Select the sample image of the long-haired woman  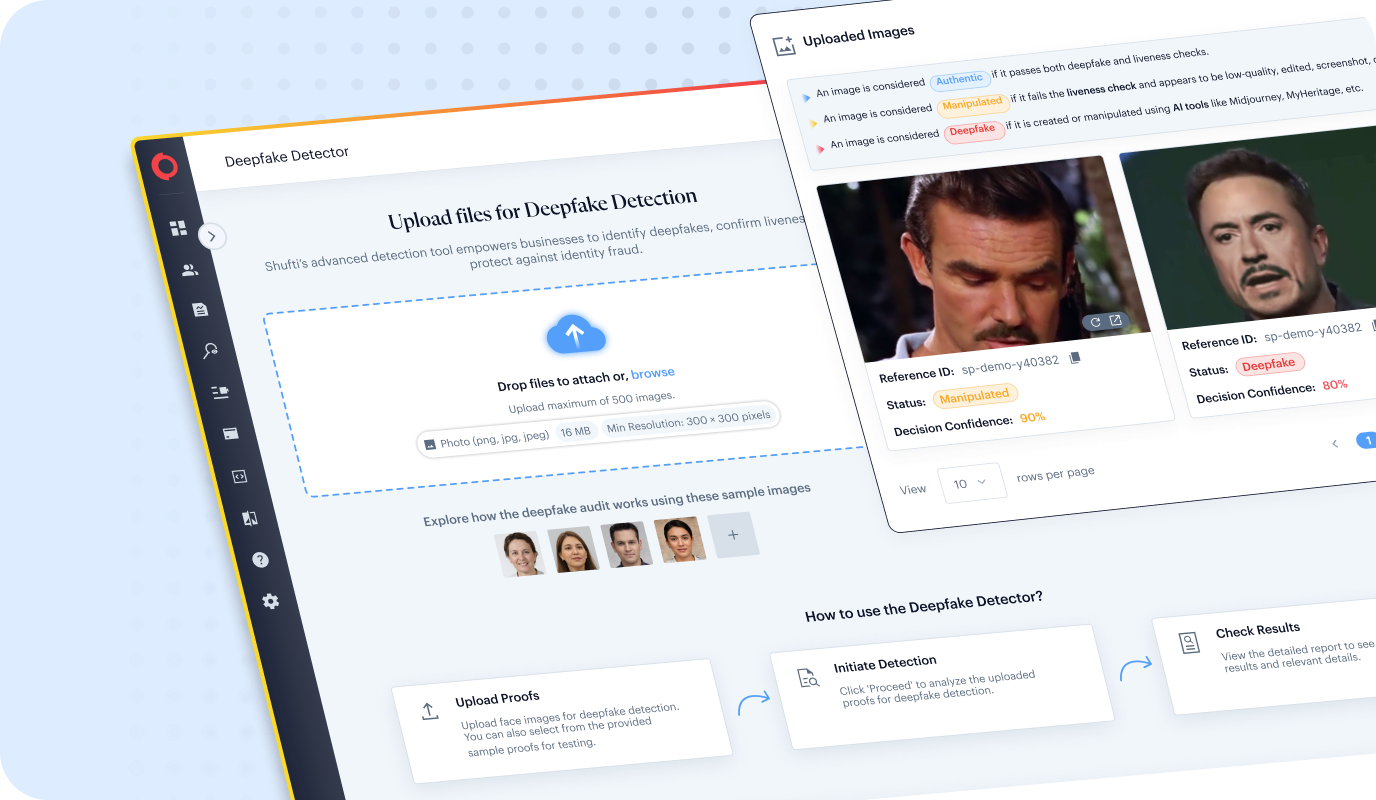[x=573, y=549]
